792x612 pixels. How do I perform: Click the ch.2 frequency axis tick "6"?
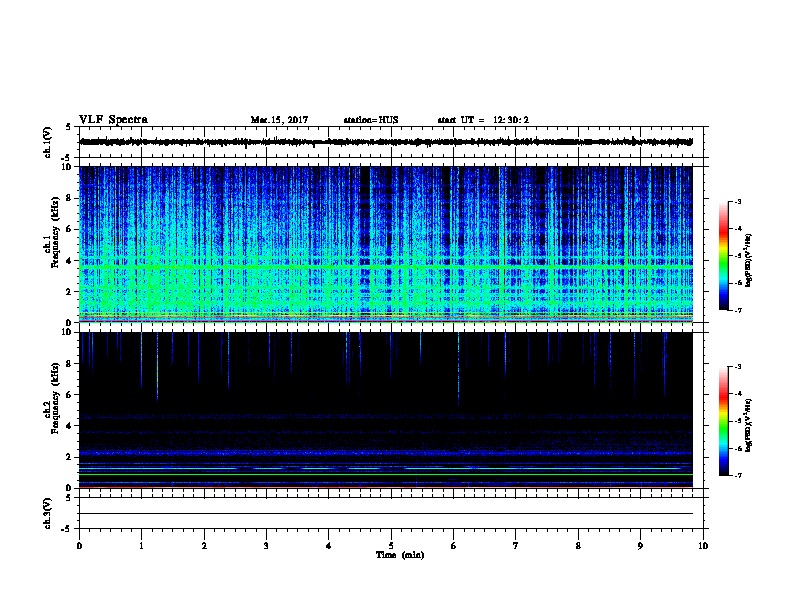coord(69,395)
